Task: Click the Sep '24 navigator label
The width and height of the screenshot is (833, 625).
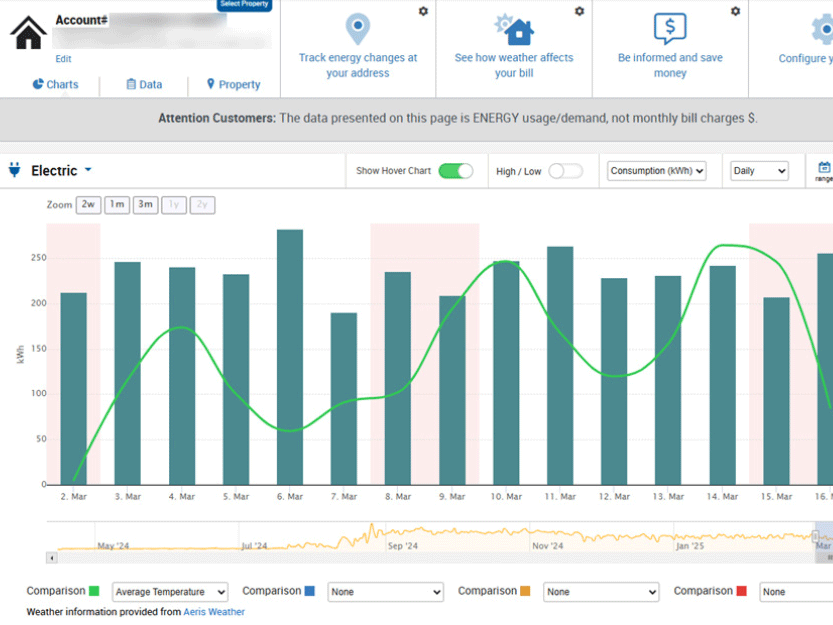Action: (x=403, y=546)
